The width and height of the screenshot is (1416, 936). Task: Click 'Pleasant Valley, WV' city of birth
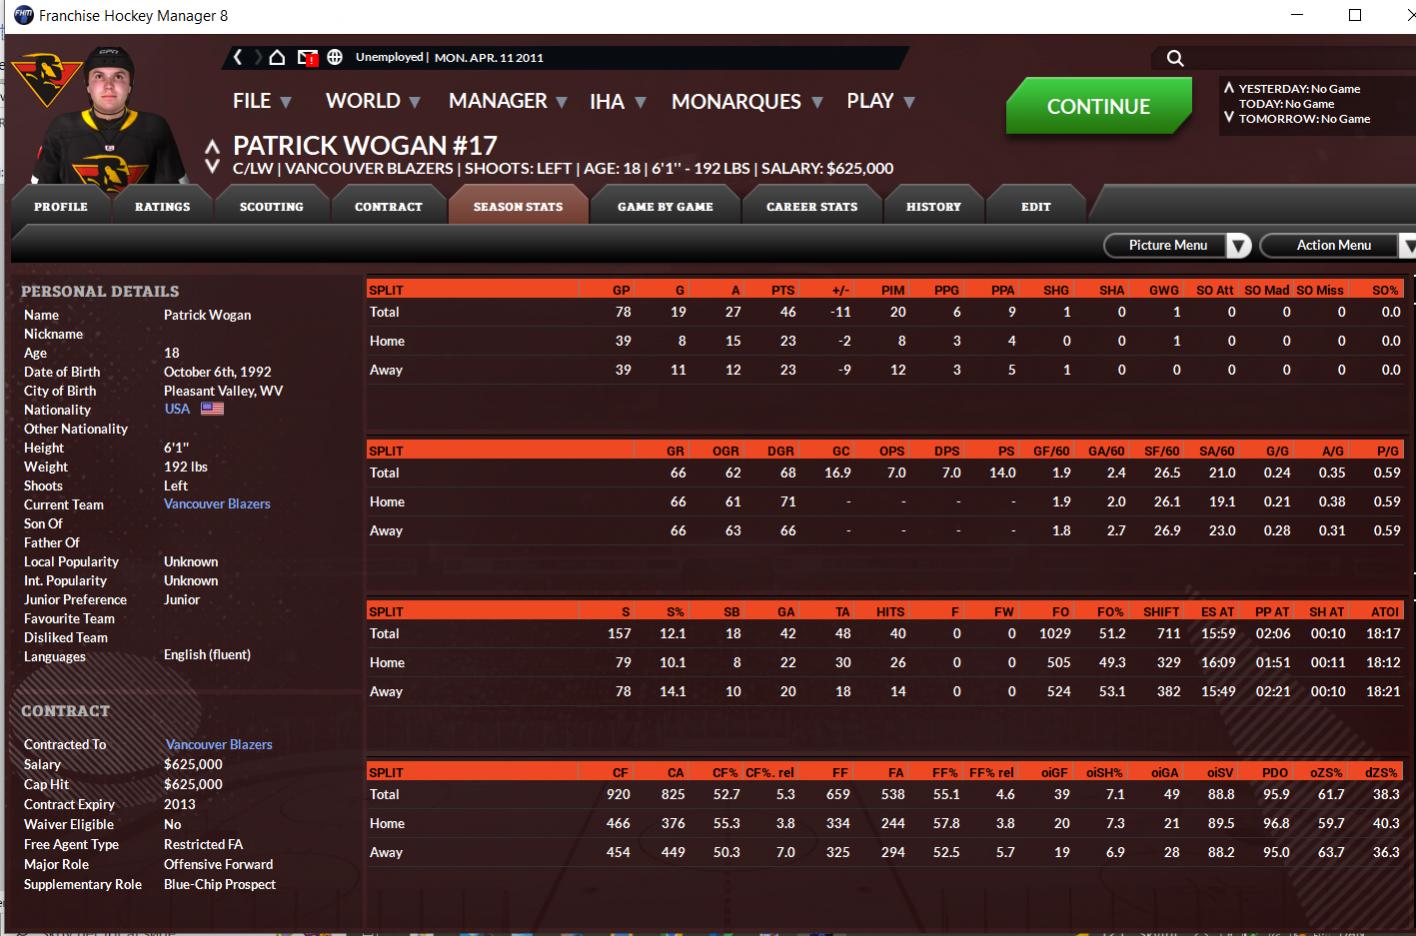(223, 391)
